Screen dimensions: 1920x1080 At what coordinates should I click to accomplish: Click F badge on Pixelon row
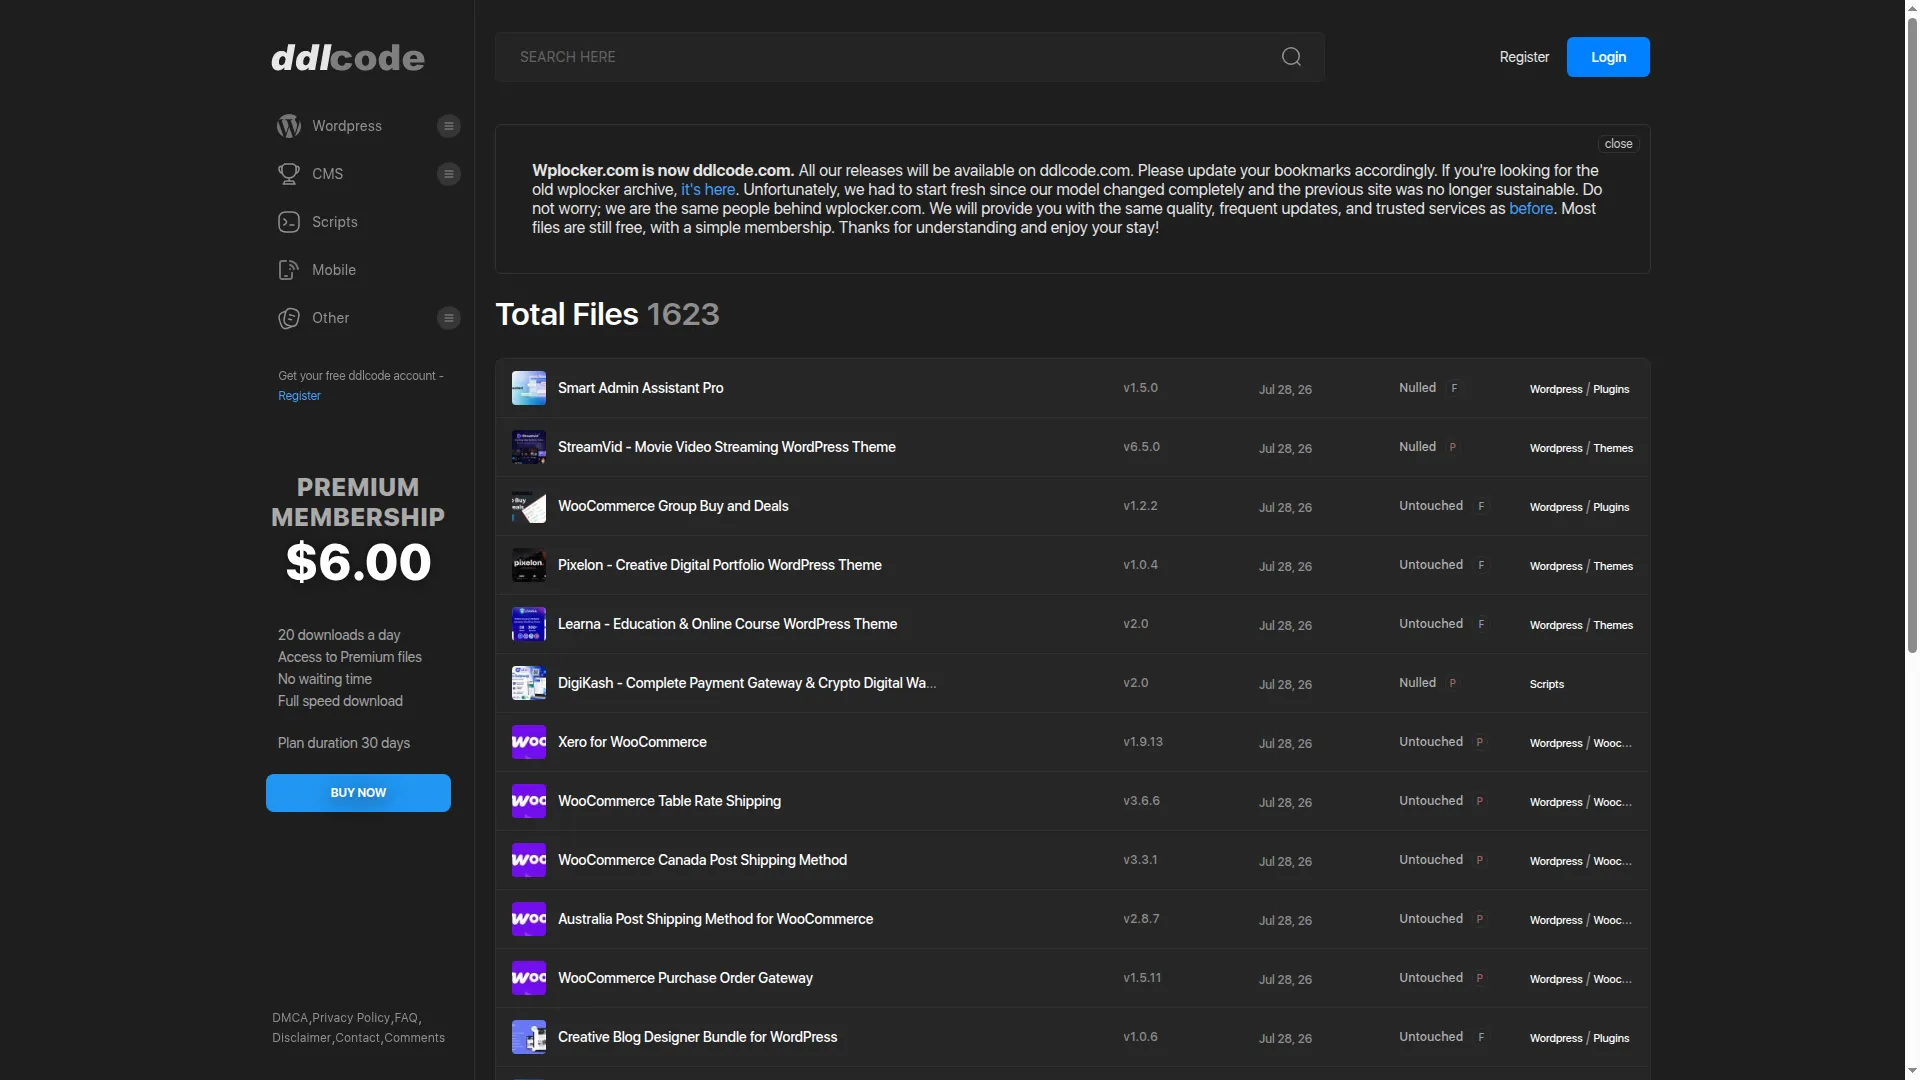click(1481, 565)
